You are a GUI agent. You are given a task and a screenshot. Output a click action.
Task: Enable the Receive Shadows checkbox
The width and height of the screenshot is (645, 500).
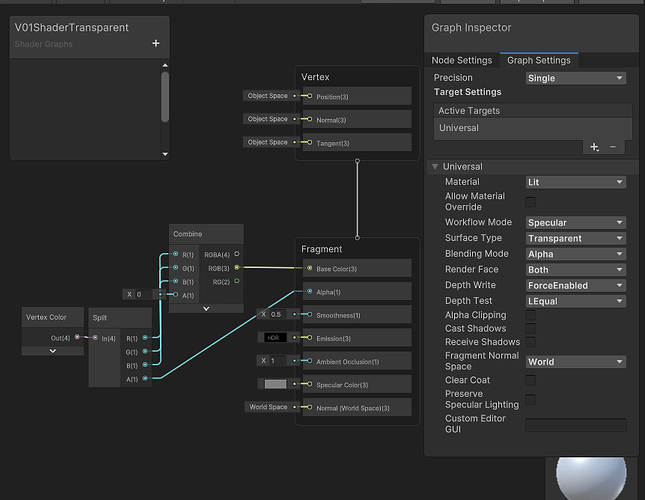pyautogui.click(x=531, y=342)
